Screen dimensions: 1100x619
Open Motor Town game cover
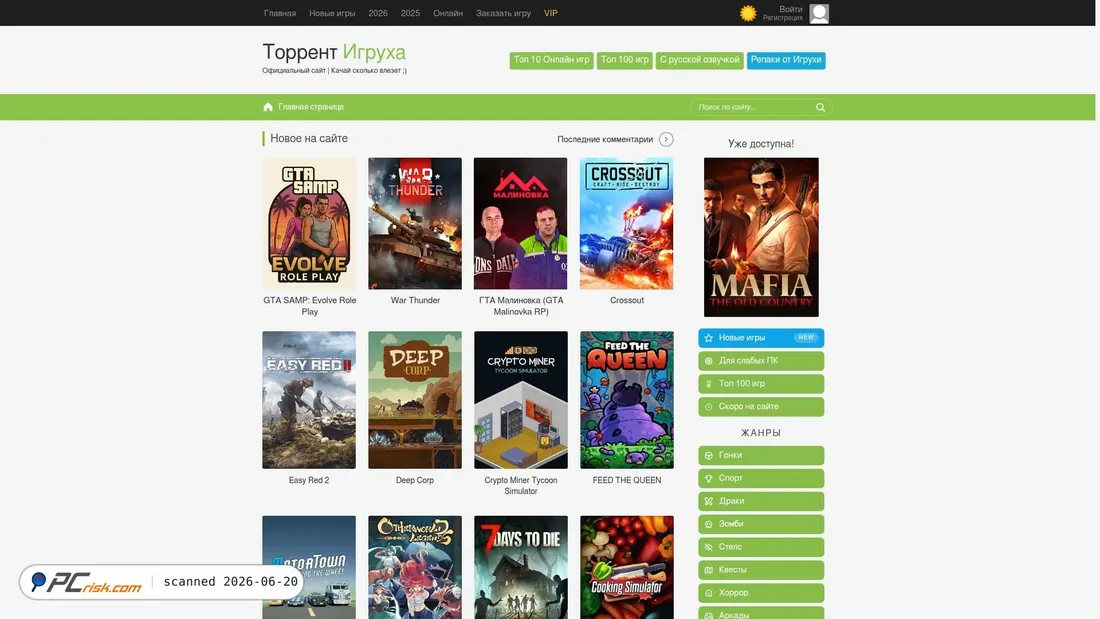tap(309, 567)
